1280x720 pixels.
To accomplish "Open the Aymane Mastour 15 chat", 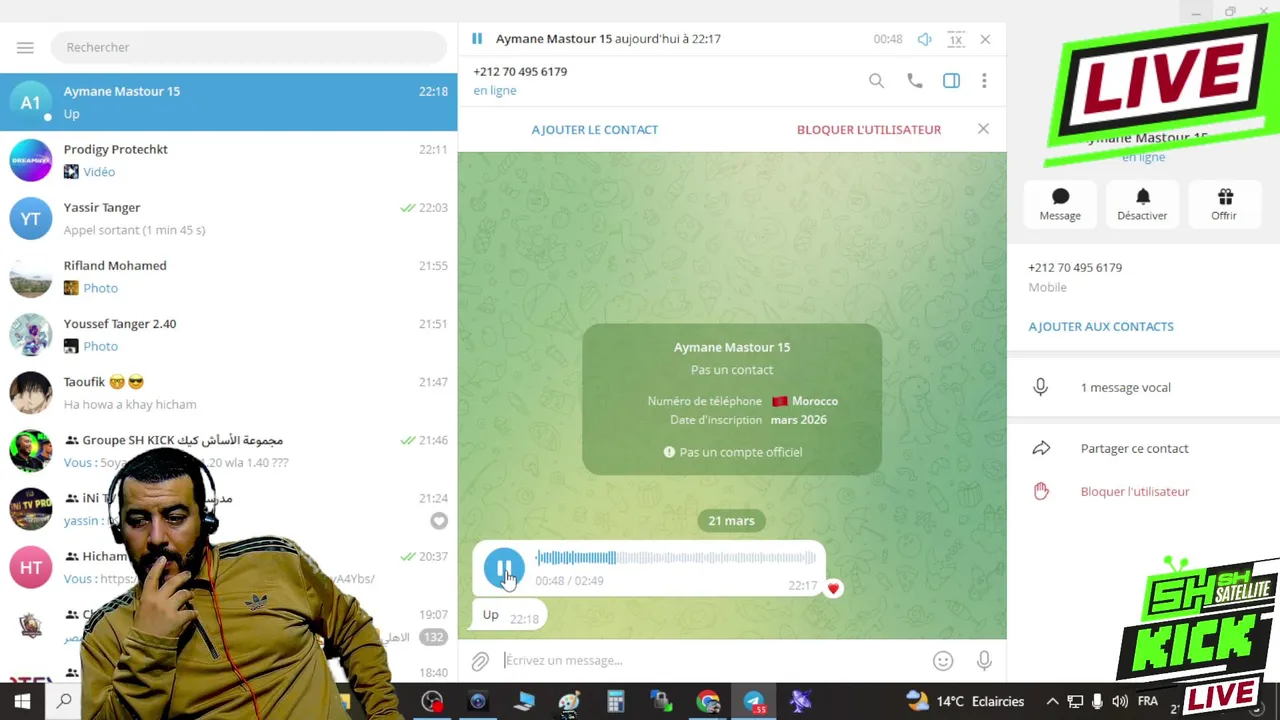I will point(228,102).
